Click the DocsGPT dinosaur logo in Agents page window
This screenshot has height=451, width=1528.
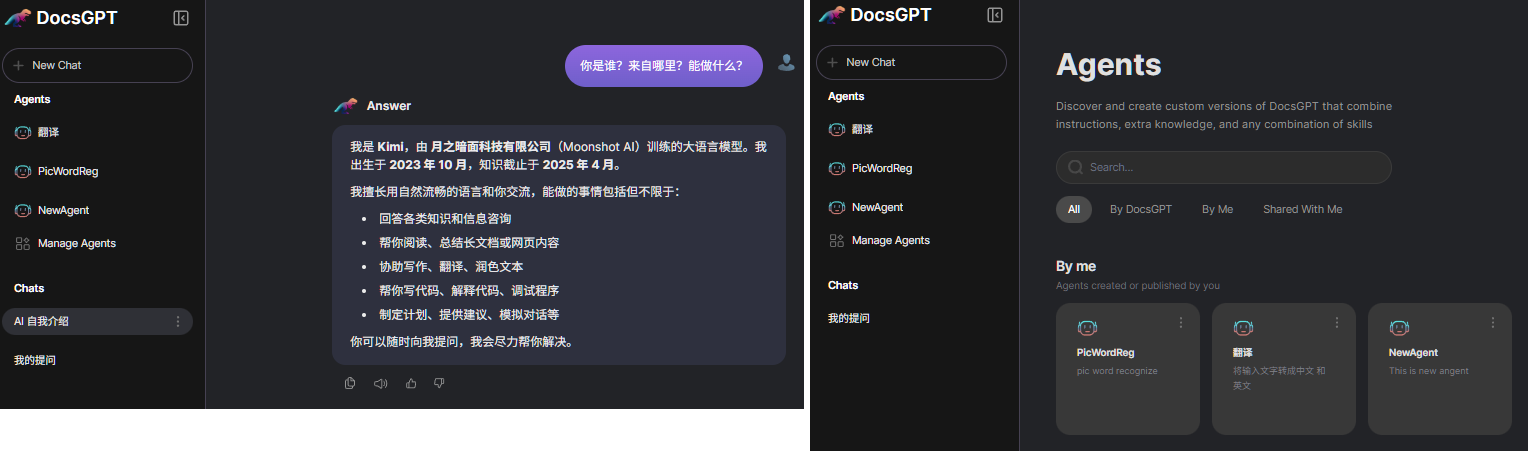tap(832, 15)
